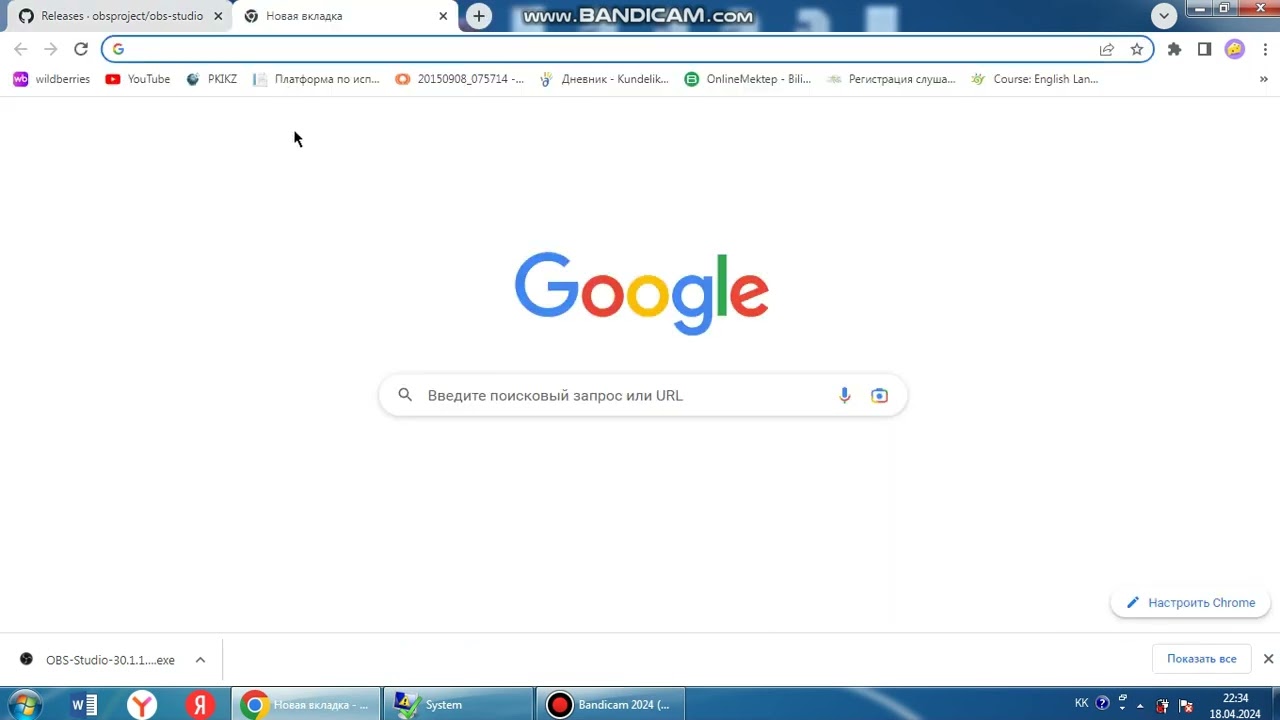The width and height of the screenshot is (1280, 720).
Task: Toggle the Chrome side panel
Action: click(x=1205, y=49)
